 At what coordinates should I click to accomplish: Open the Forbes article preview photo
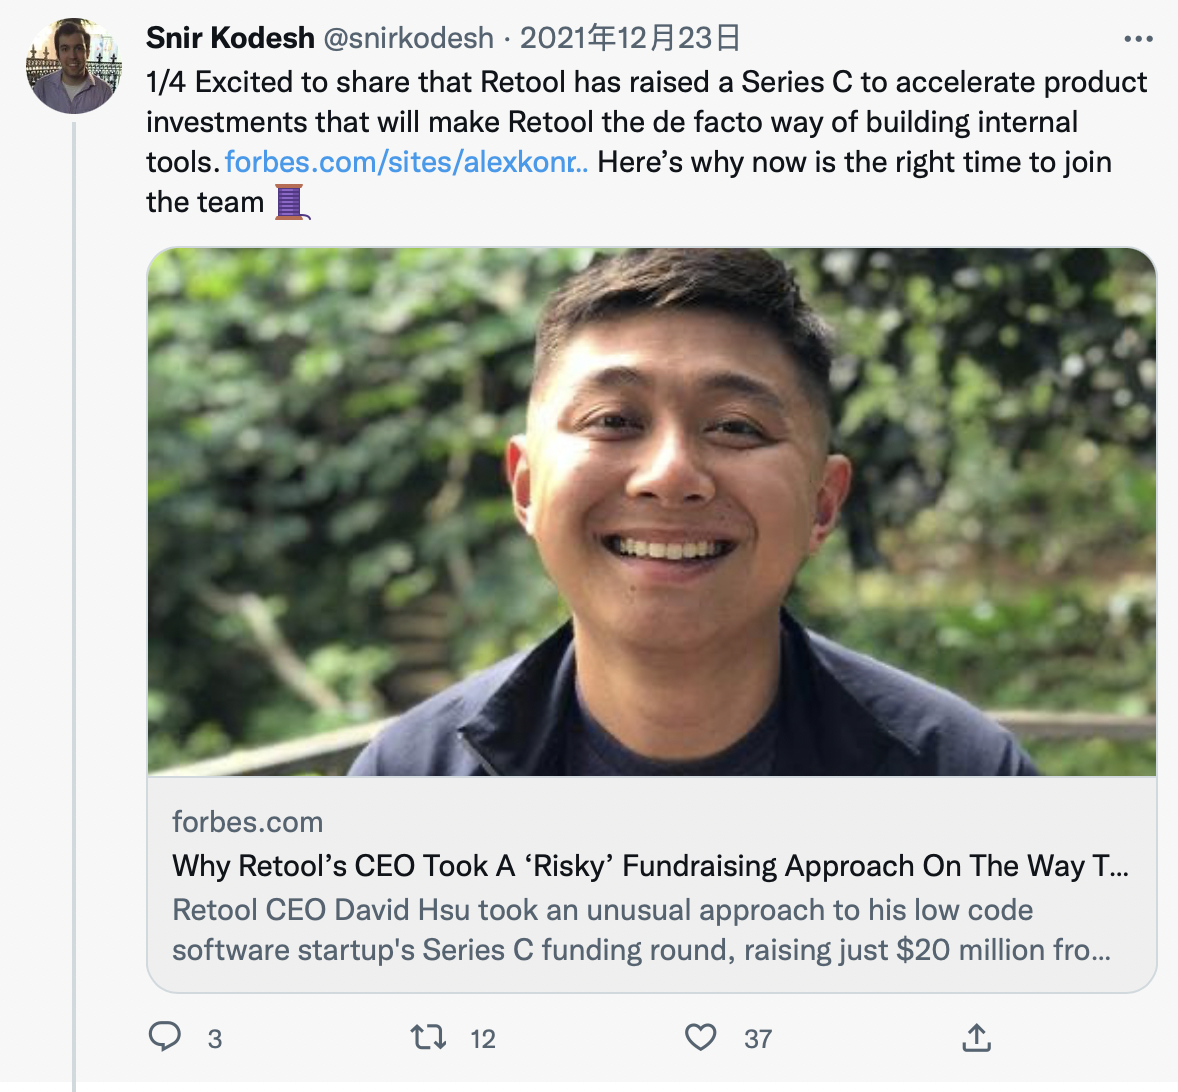coord(652,512)
